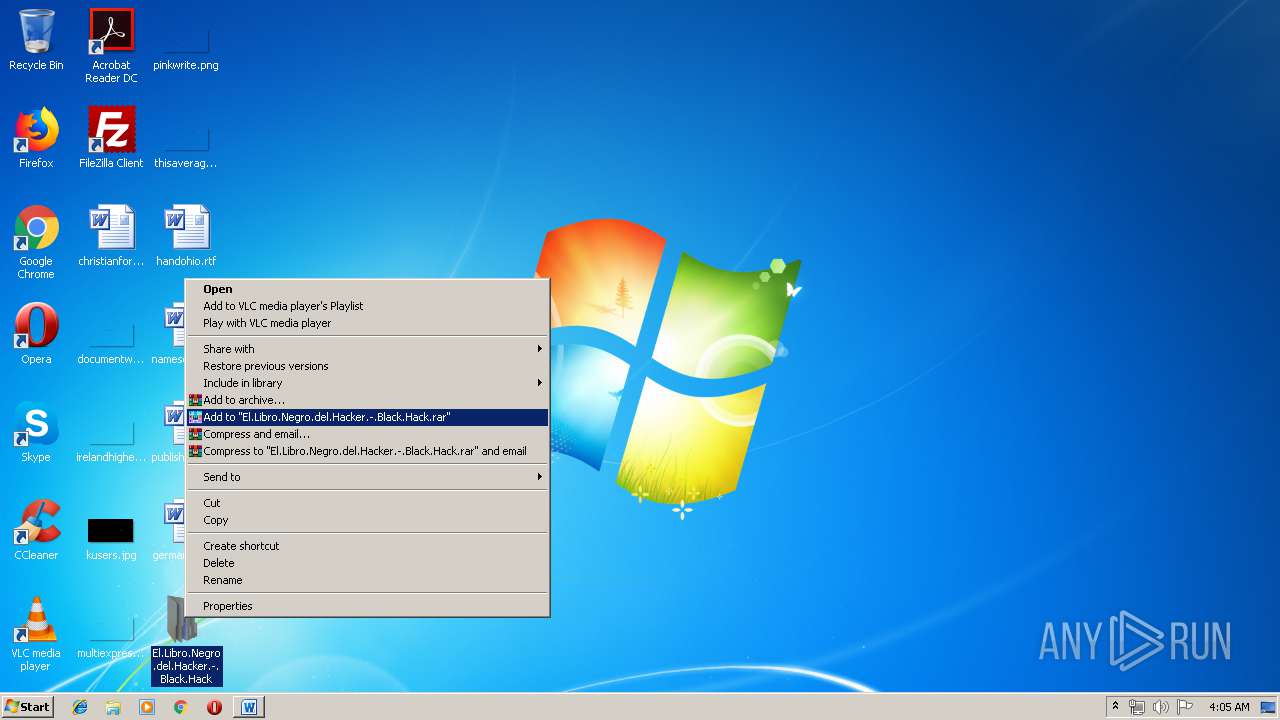
Task: Choose Create shortcut entry
Action: pyautogui.click(x=368, y=546)
